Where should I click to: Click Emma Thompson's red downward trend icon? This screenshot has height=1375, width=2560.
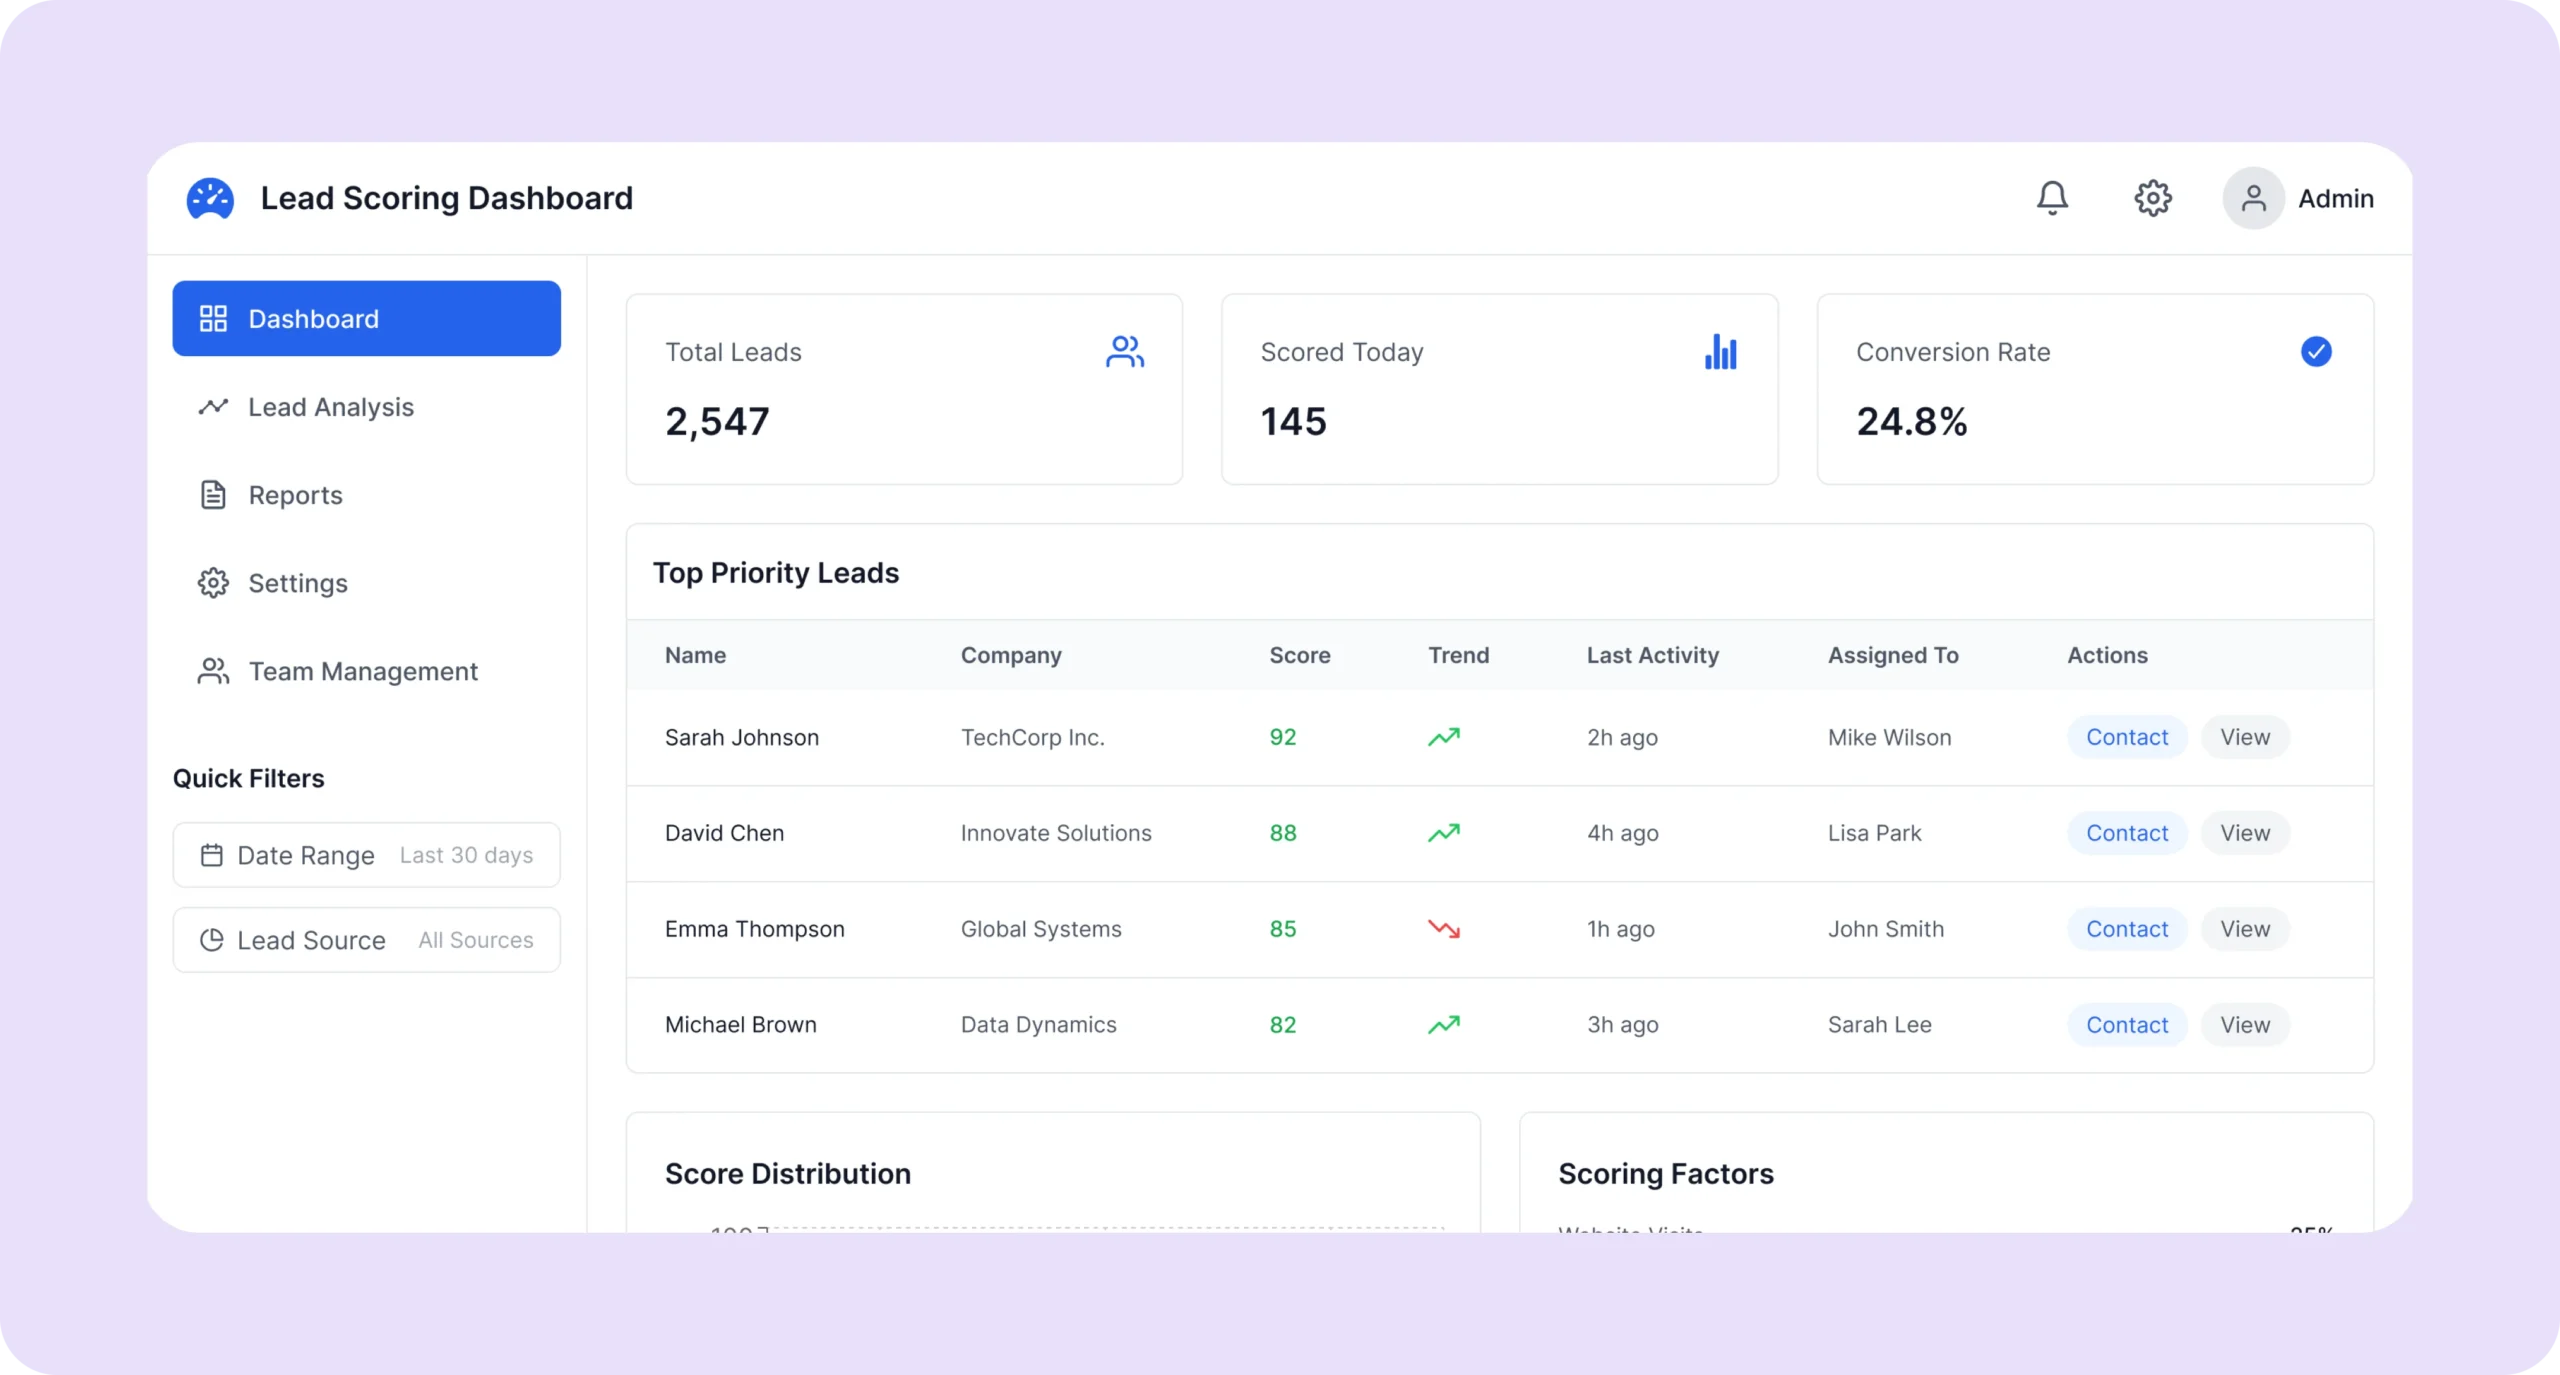pos(1443,930)
